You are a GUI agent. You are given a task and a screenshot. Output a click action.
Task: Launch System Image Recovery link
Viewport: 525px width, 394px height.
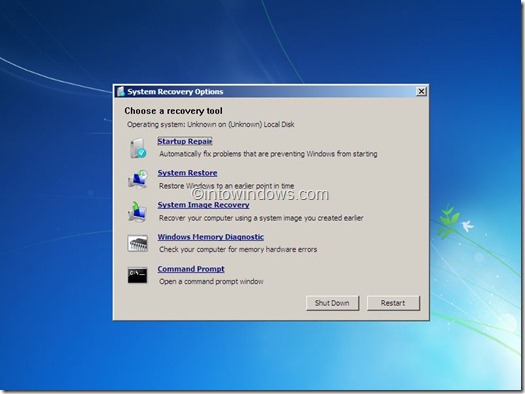pyautogui.click(x=204, y=205)
